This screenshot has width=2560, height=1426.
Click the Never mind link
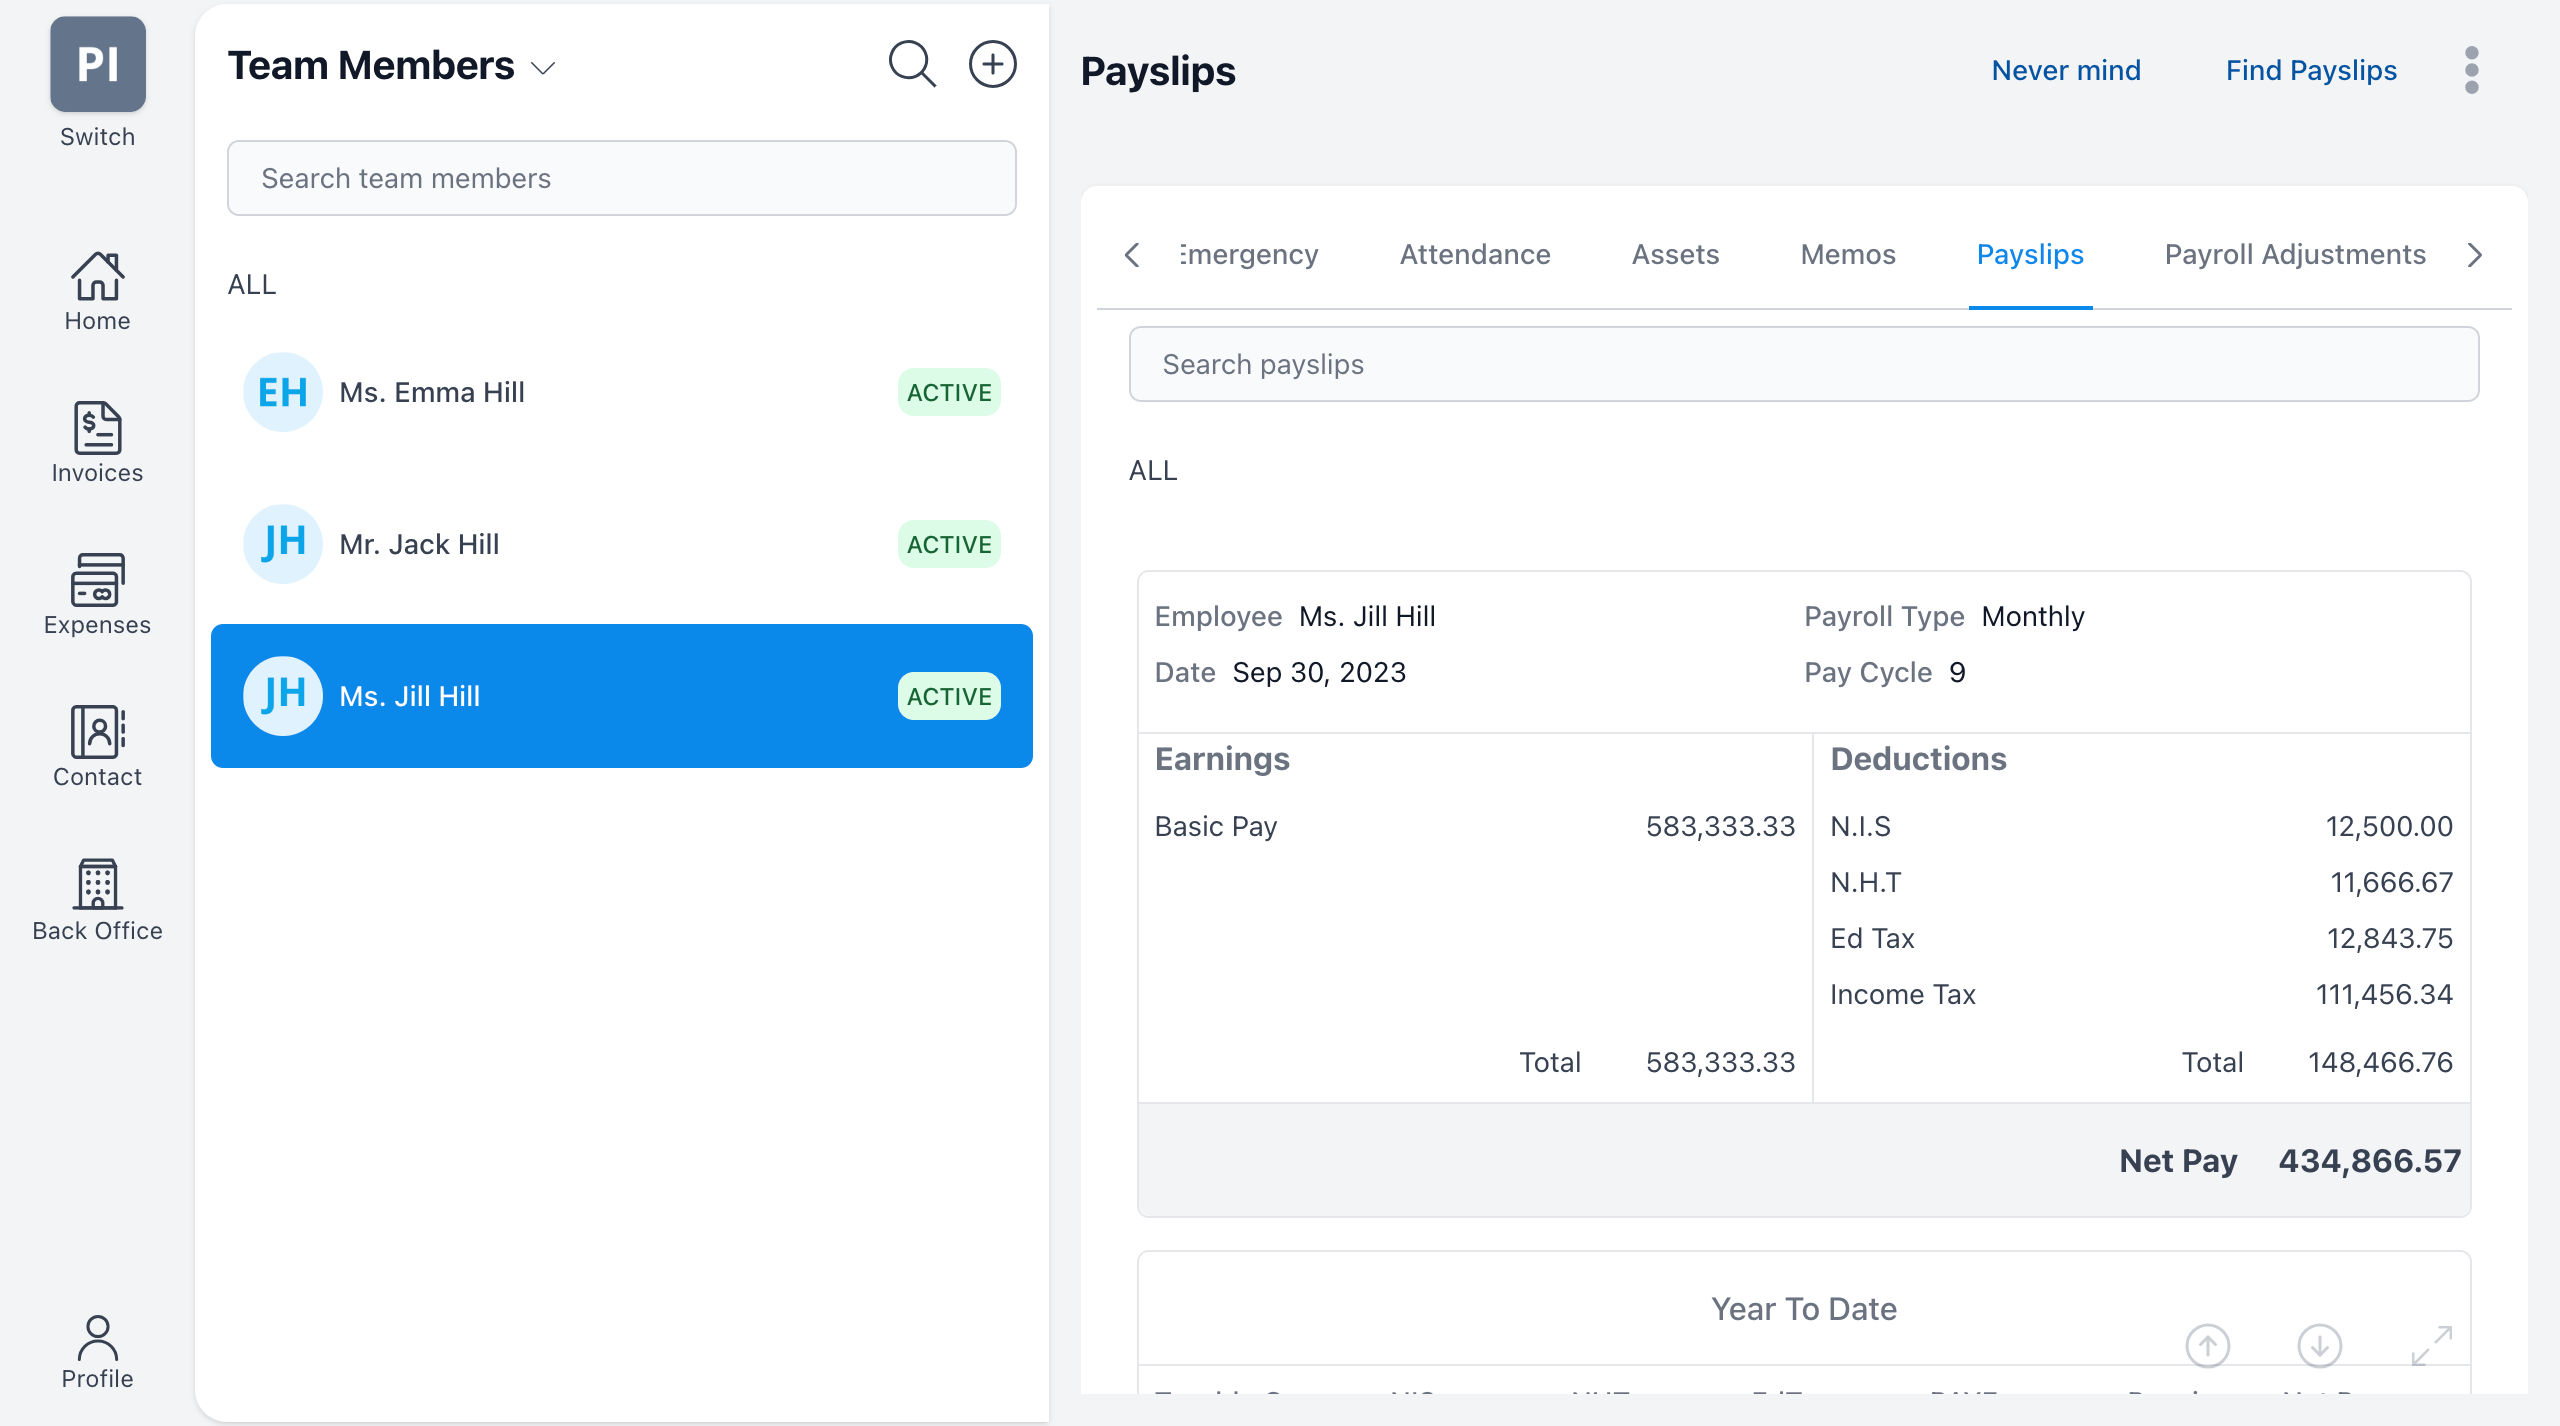(2066, 70)
